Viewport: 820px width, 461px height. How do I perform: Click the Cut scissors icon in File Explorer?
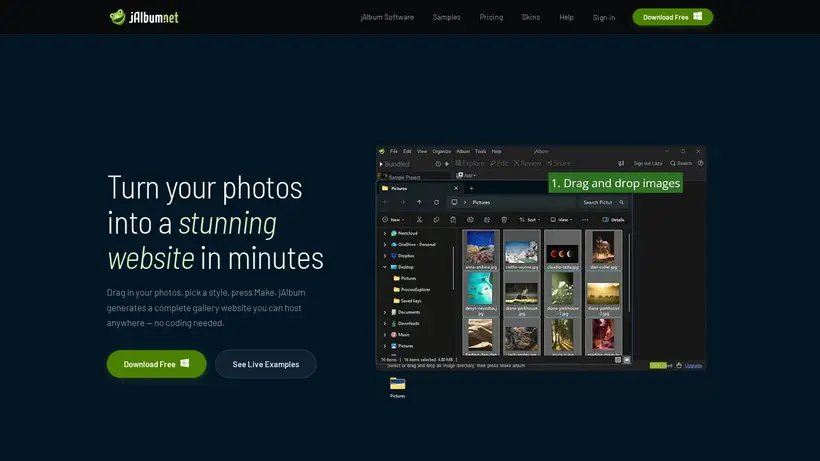[x=419, y=220]
